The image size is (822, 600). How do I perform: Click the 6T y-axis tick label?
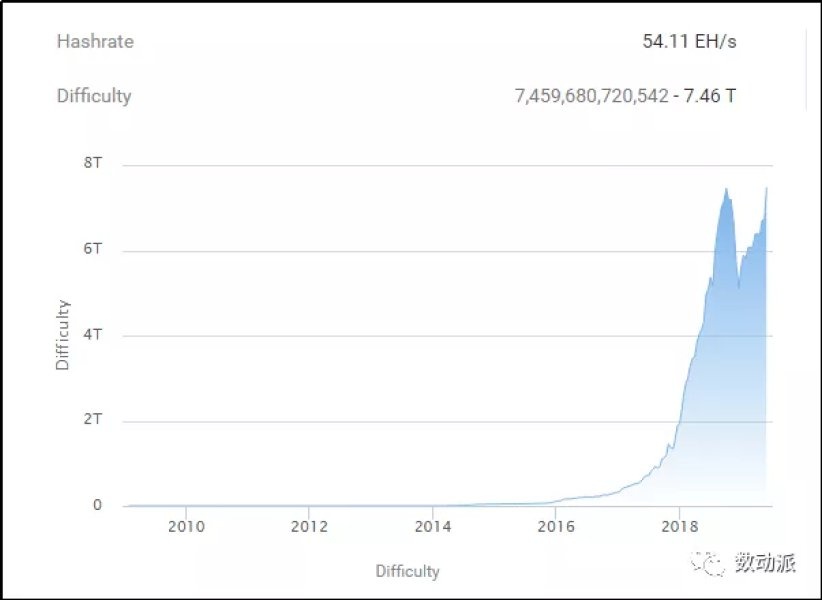point(92,250)
